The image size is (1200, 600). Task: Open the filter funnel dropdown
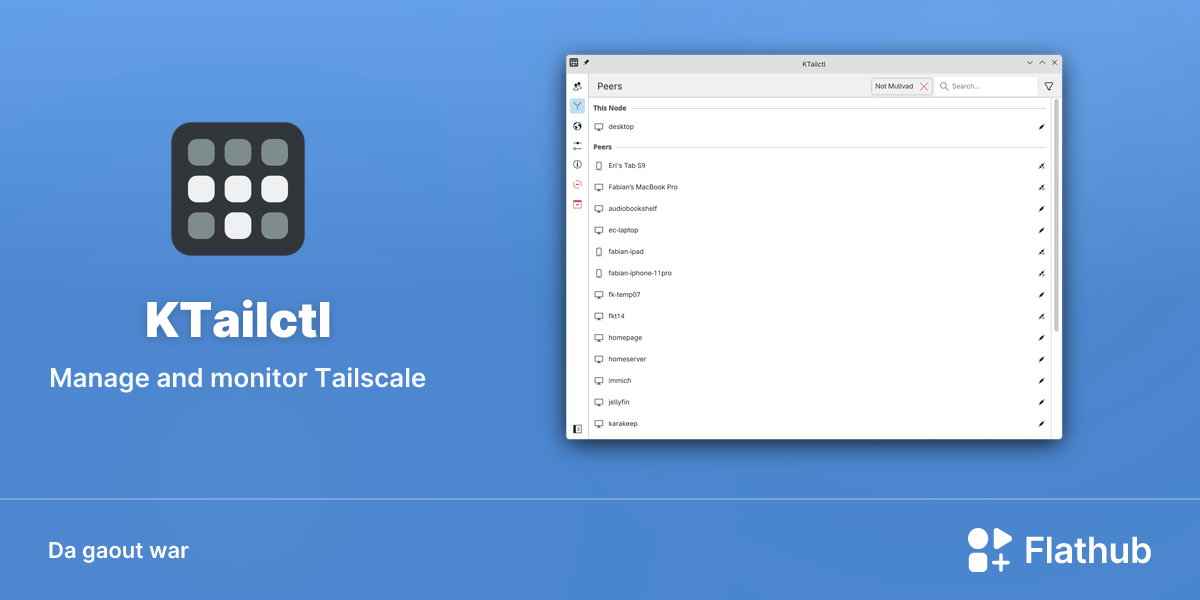(1049, 87)
